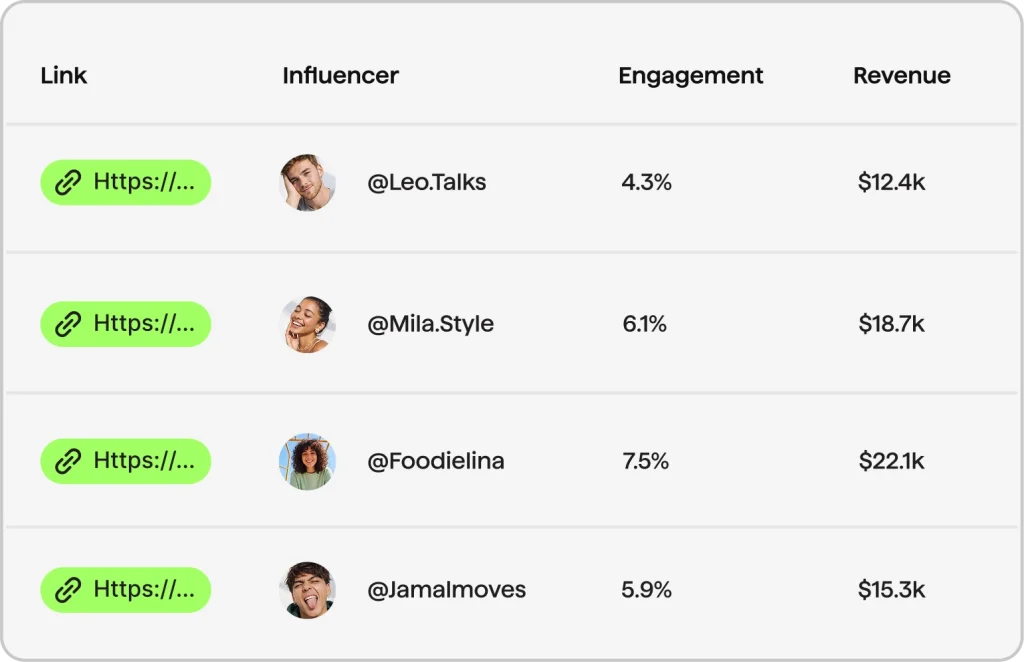Image resolution: width=1024 pixels, height=662 pixels.
Task: Click the Https:// link text for Jamalmoves
Action: 144,589
